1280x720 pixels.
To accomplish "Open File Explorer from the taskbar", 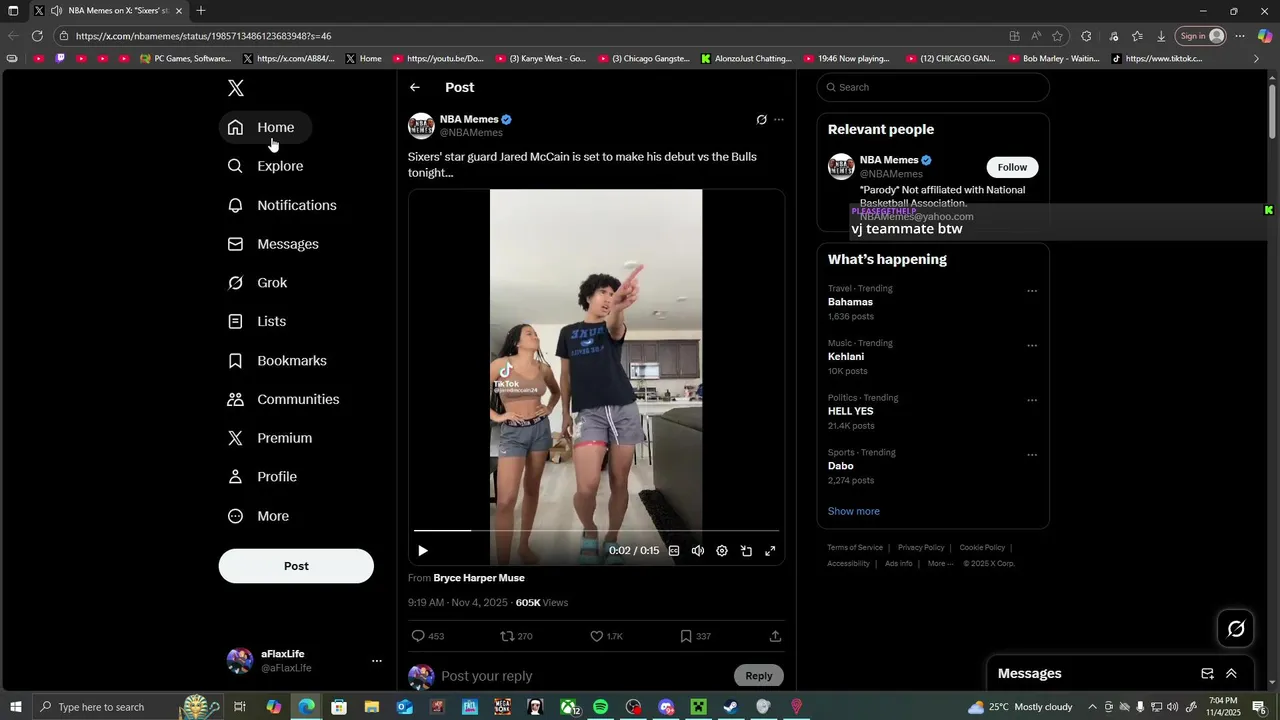I will pyautogui.click(x=372, y=707).
